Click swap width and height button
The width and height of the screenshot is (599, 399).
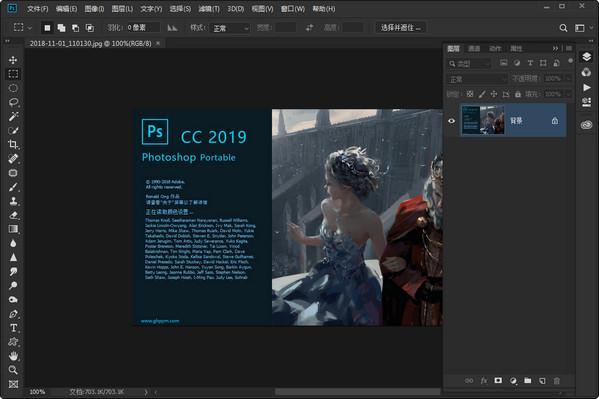(309, 28)
